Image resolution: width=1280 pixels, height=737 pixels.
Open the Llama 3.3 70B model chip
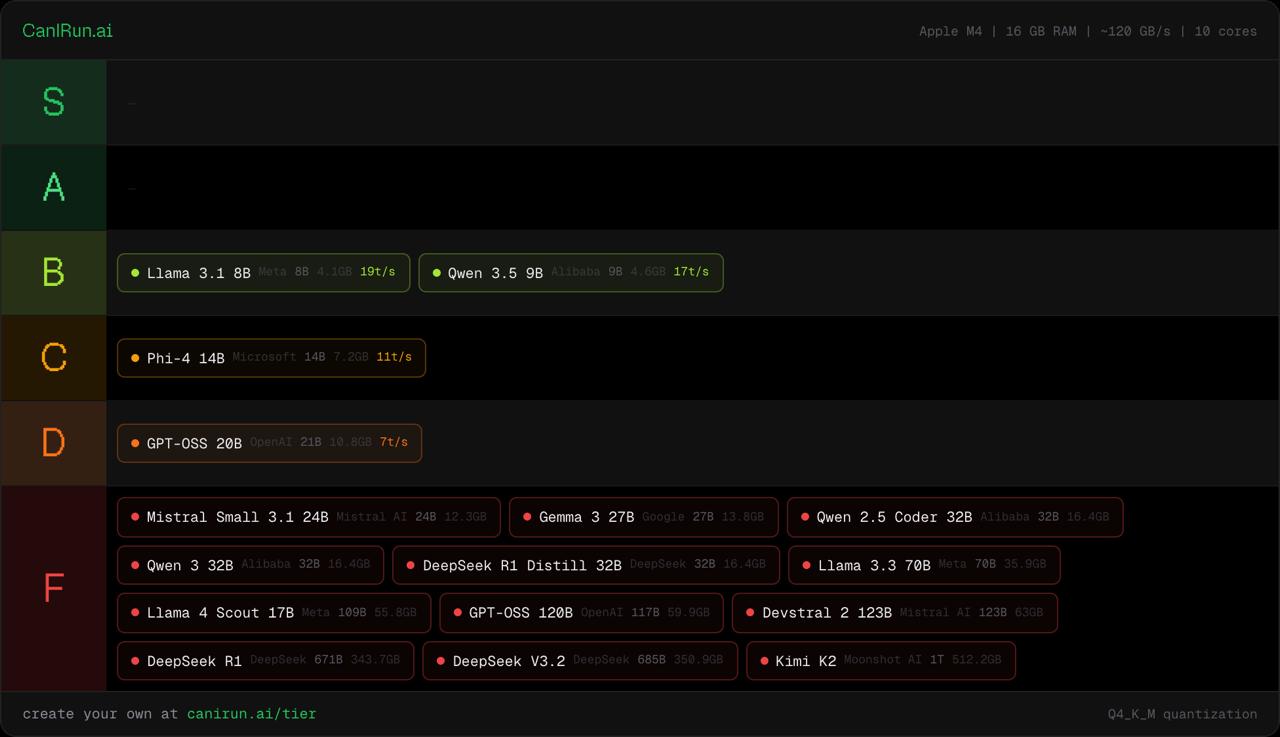point(923,565)
